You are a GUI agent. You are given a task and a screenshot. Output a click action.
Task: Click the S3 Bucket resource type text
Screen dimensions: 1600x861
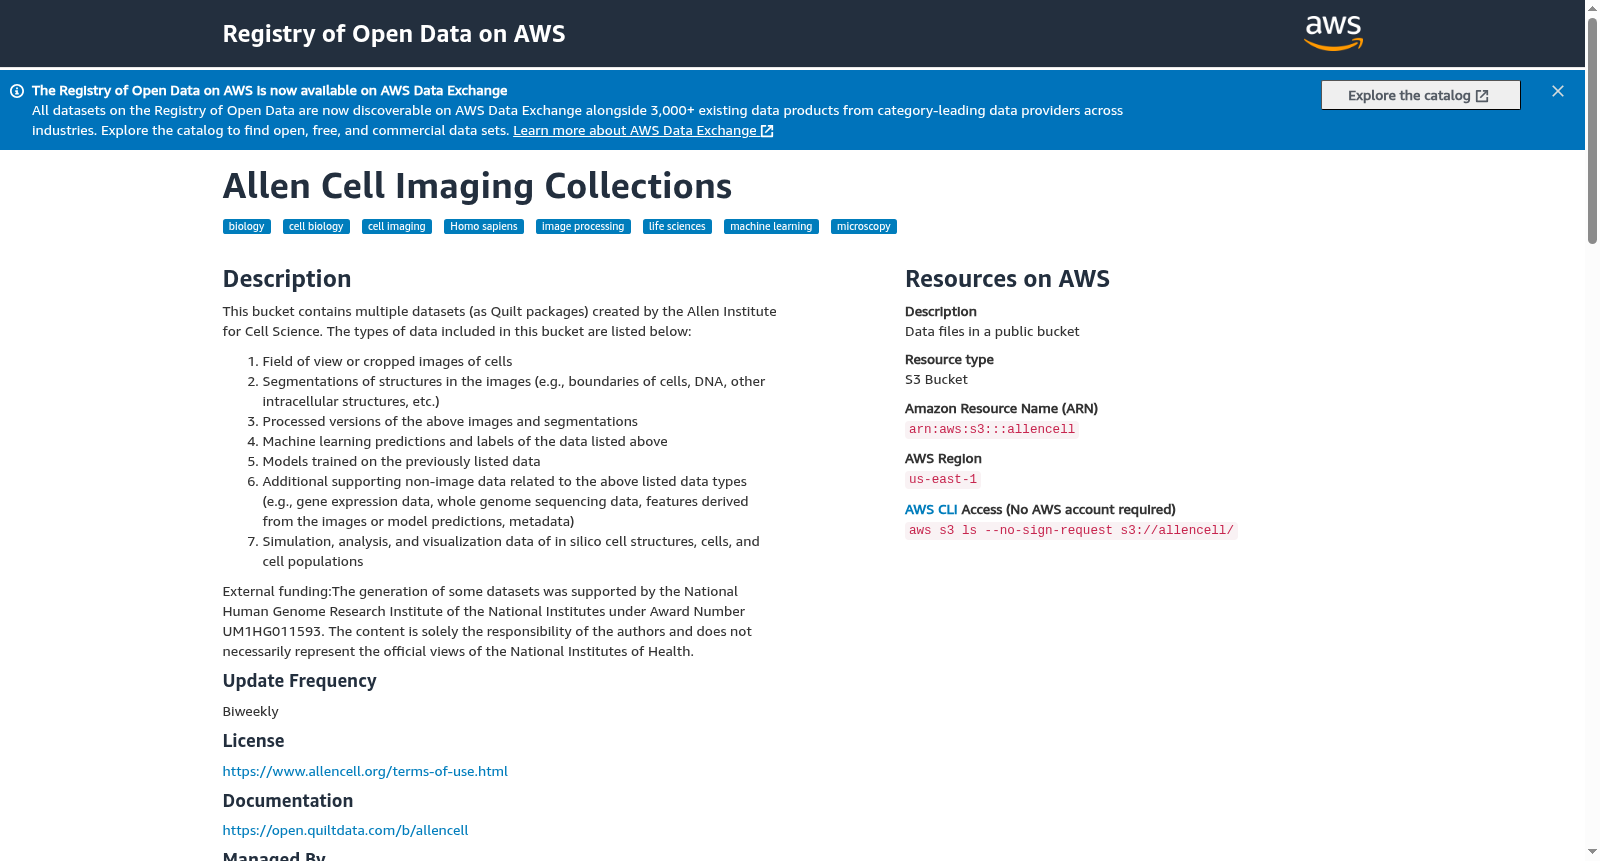tap(936, 380)
